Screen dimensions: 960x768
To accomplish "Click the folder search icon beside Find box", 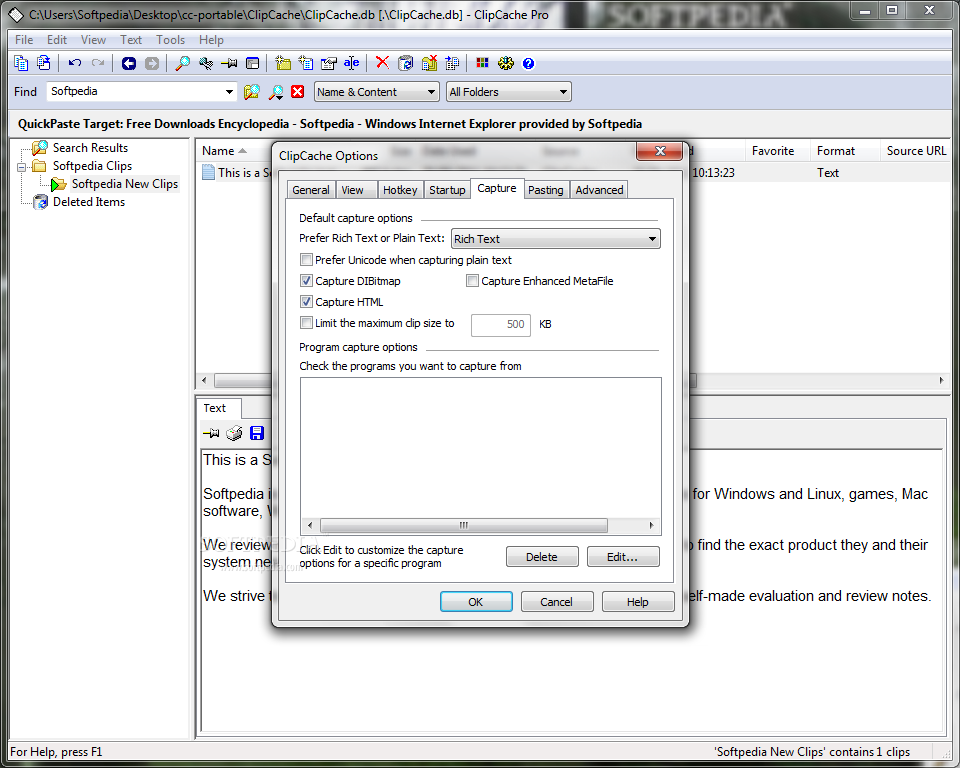I will pyautogui.click(x=252, y=92).
